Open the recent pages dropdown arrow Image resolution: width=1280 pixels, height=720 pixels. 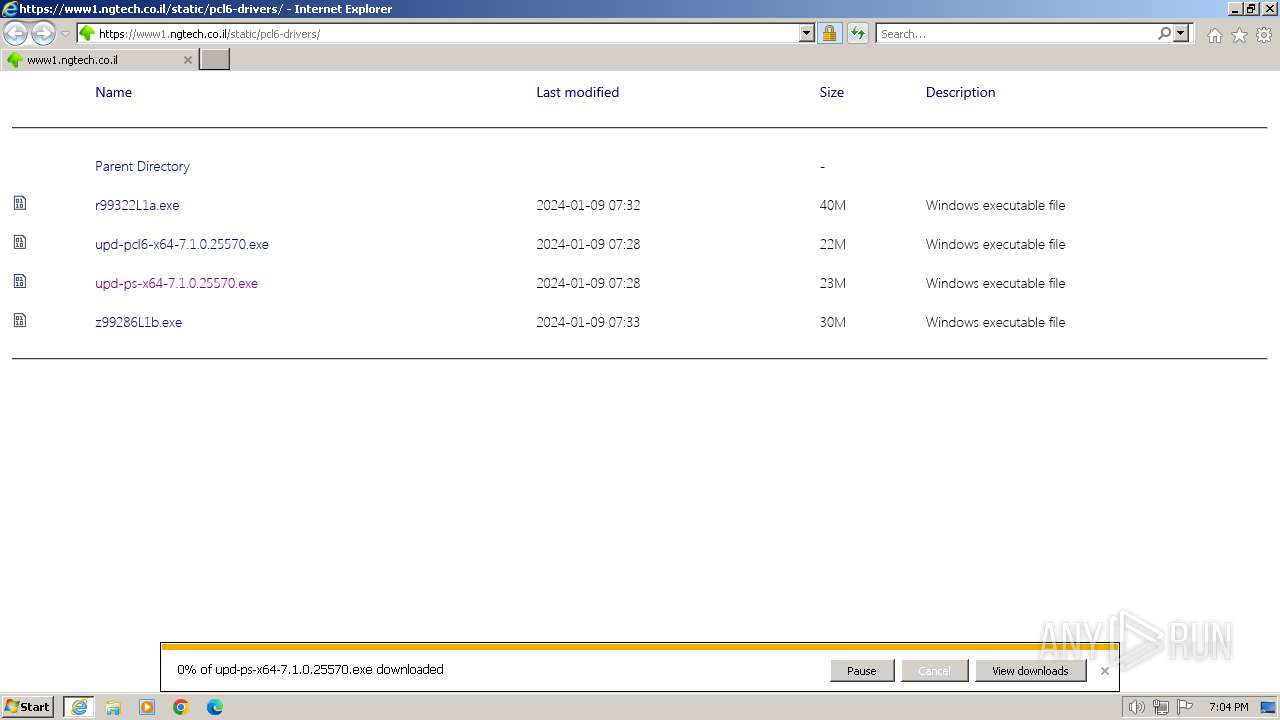click(65, 34)
